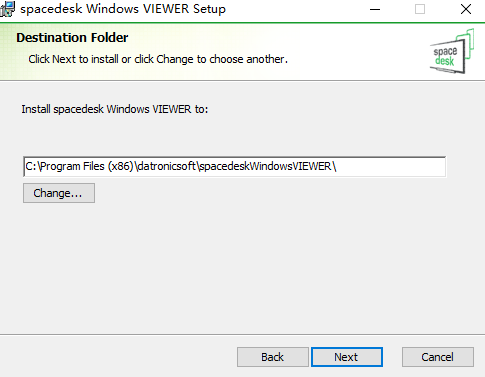The height and width of the screenshot is (377, 485).
Task: Click the spacedesk monitor logo
Action: [x=452, y=51]
